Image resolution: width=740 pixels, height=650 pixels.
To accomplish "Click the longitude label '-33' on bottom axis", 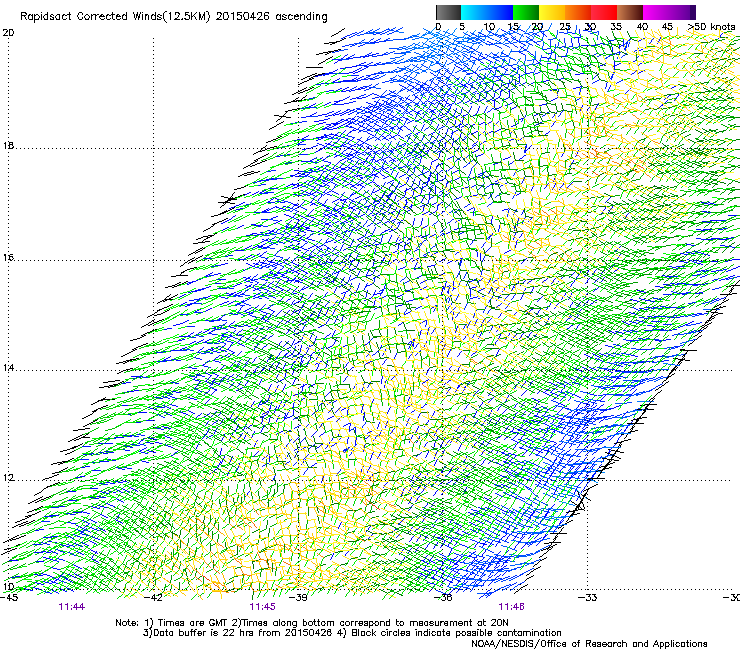I will click(588, 598).
